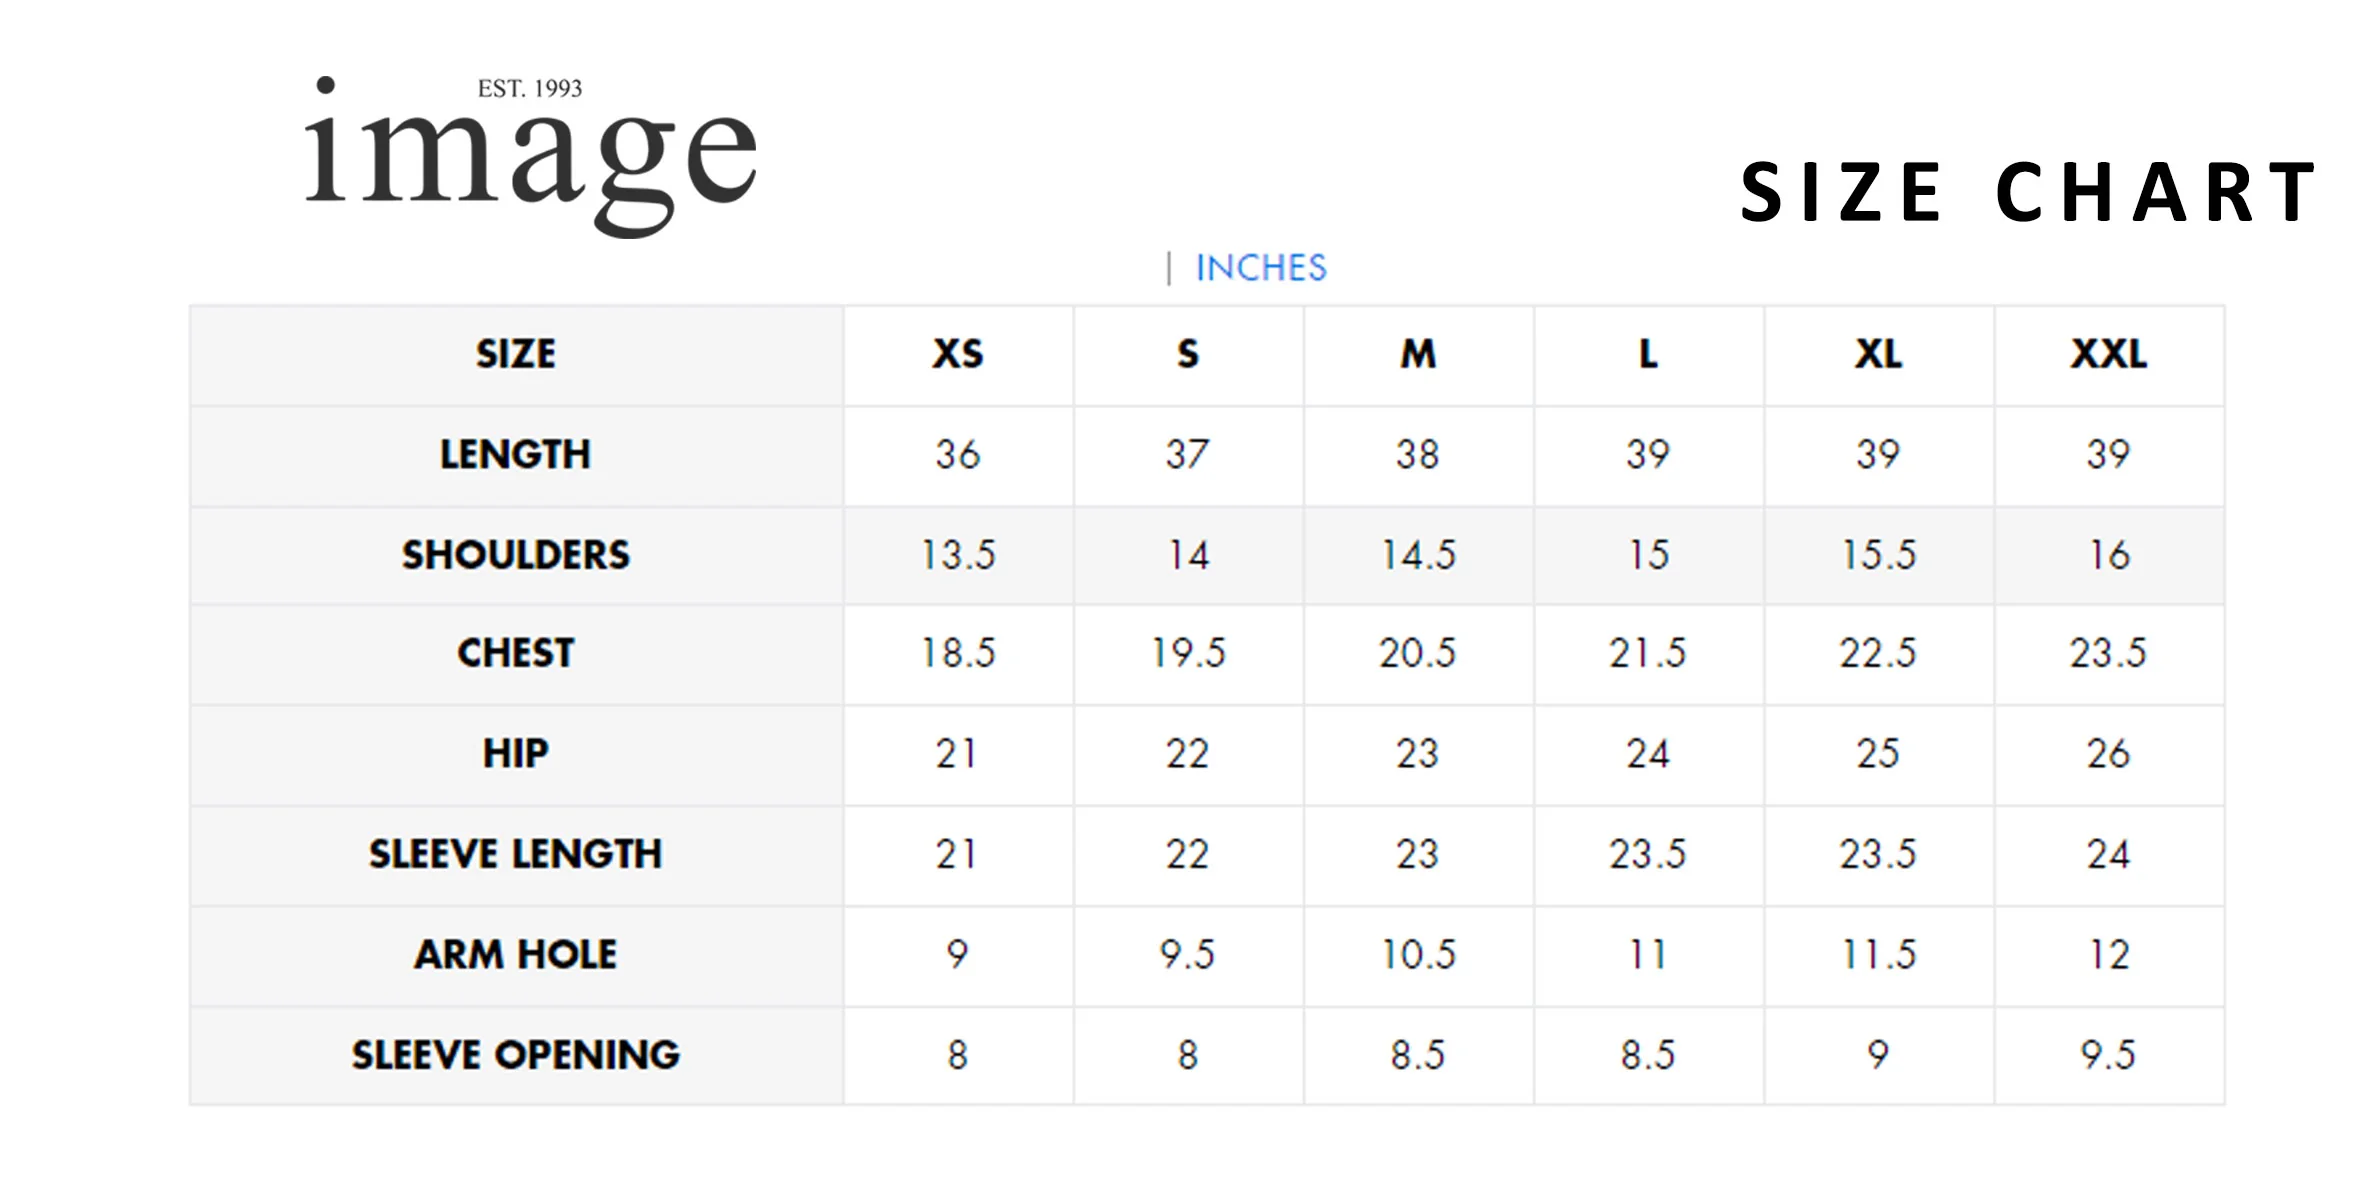
Task: Click shoulders value 16 for XXL
Action: 2108,555
